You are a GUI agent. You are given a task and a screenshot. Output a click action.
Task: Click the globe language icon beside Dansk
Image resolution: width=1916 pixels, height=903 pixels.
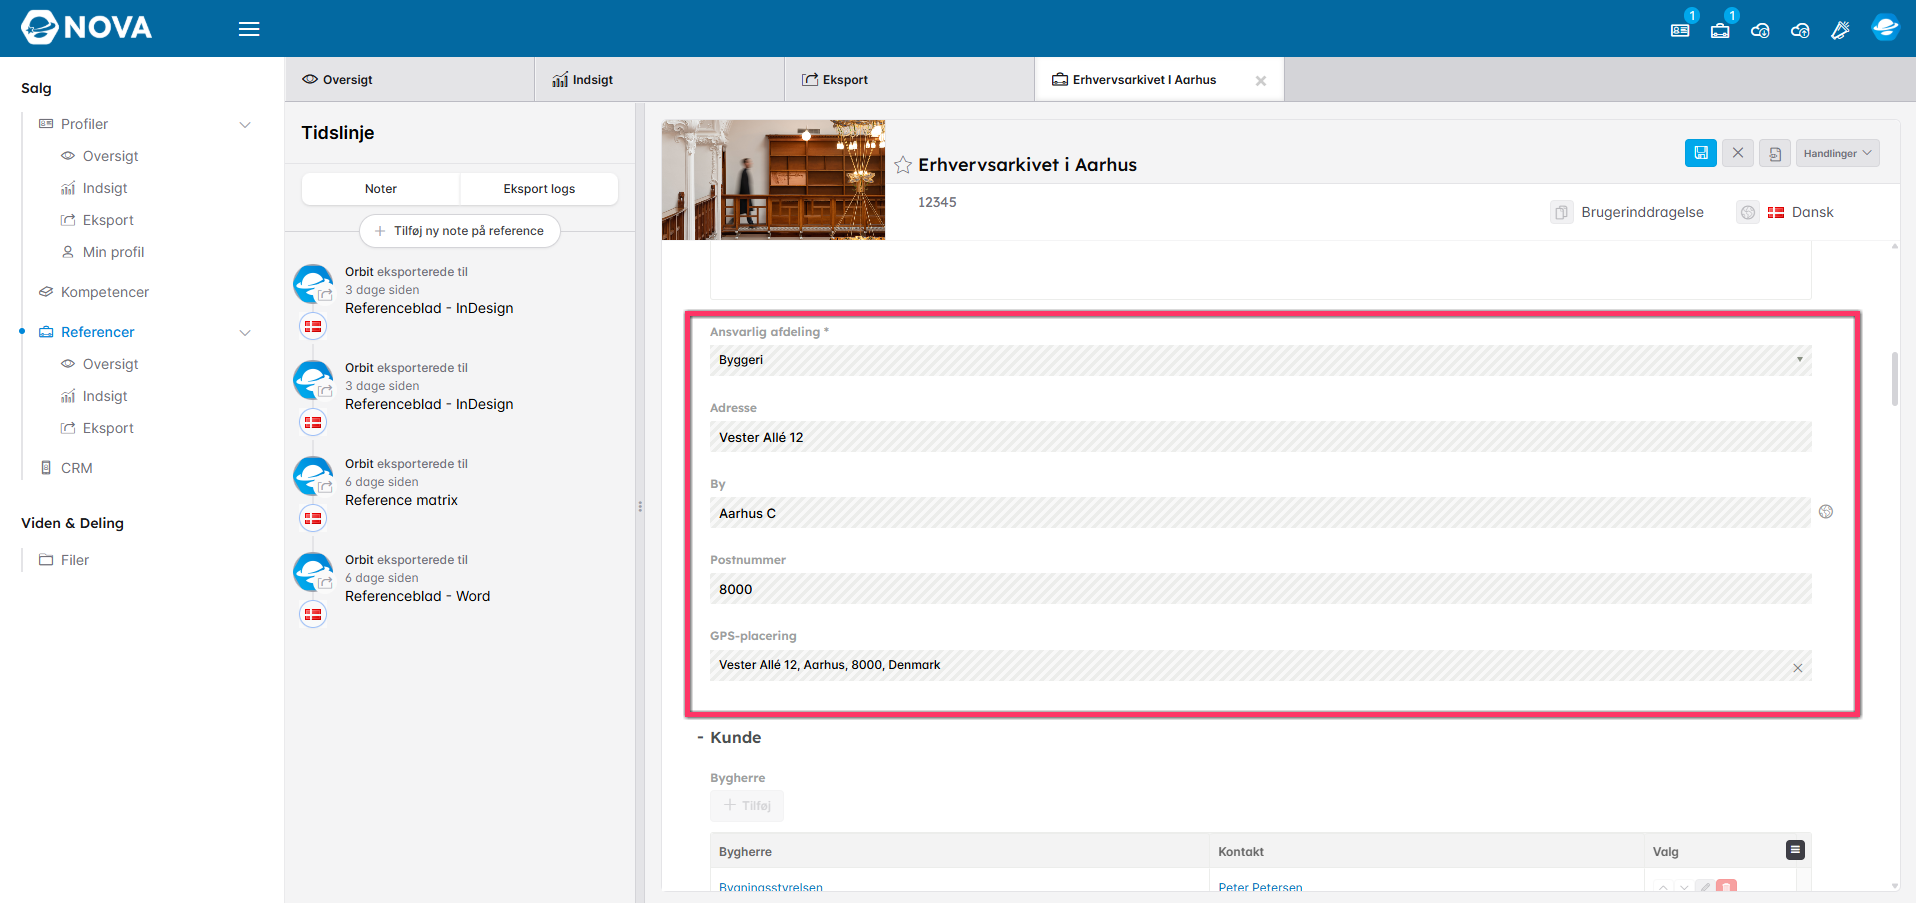coord(1747,212)
